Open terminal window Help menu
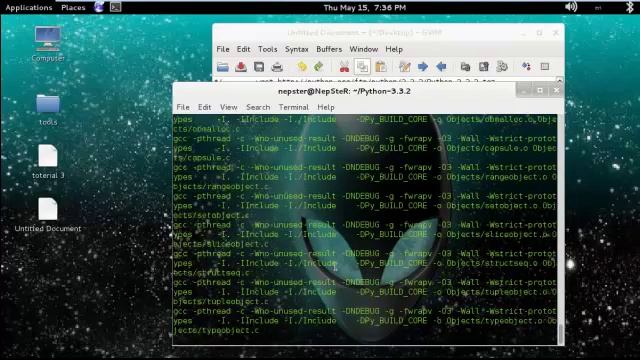640x360 pixels. pyautogui.click(x=326, y=107)
